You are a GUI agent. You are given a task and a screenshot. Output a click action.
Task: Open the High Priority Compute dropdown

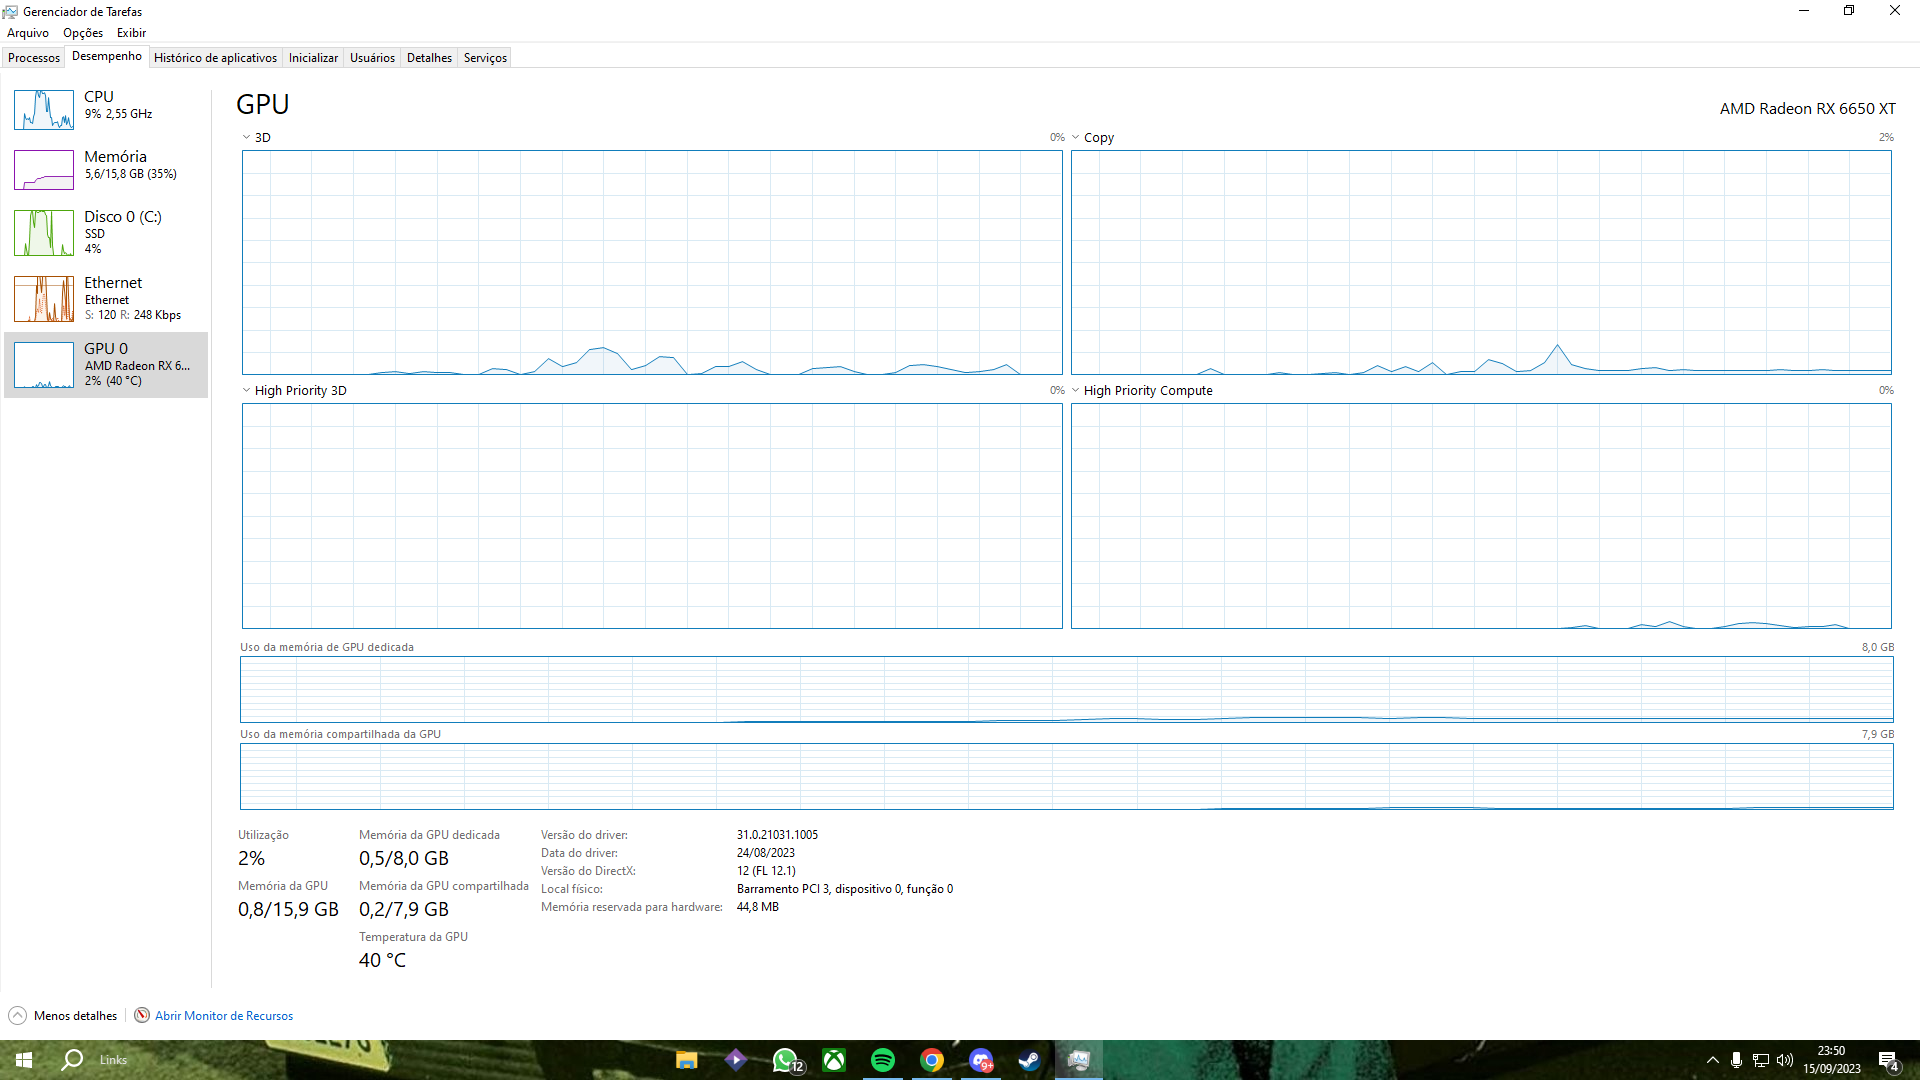(x=1075, y=390)
